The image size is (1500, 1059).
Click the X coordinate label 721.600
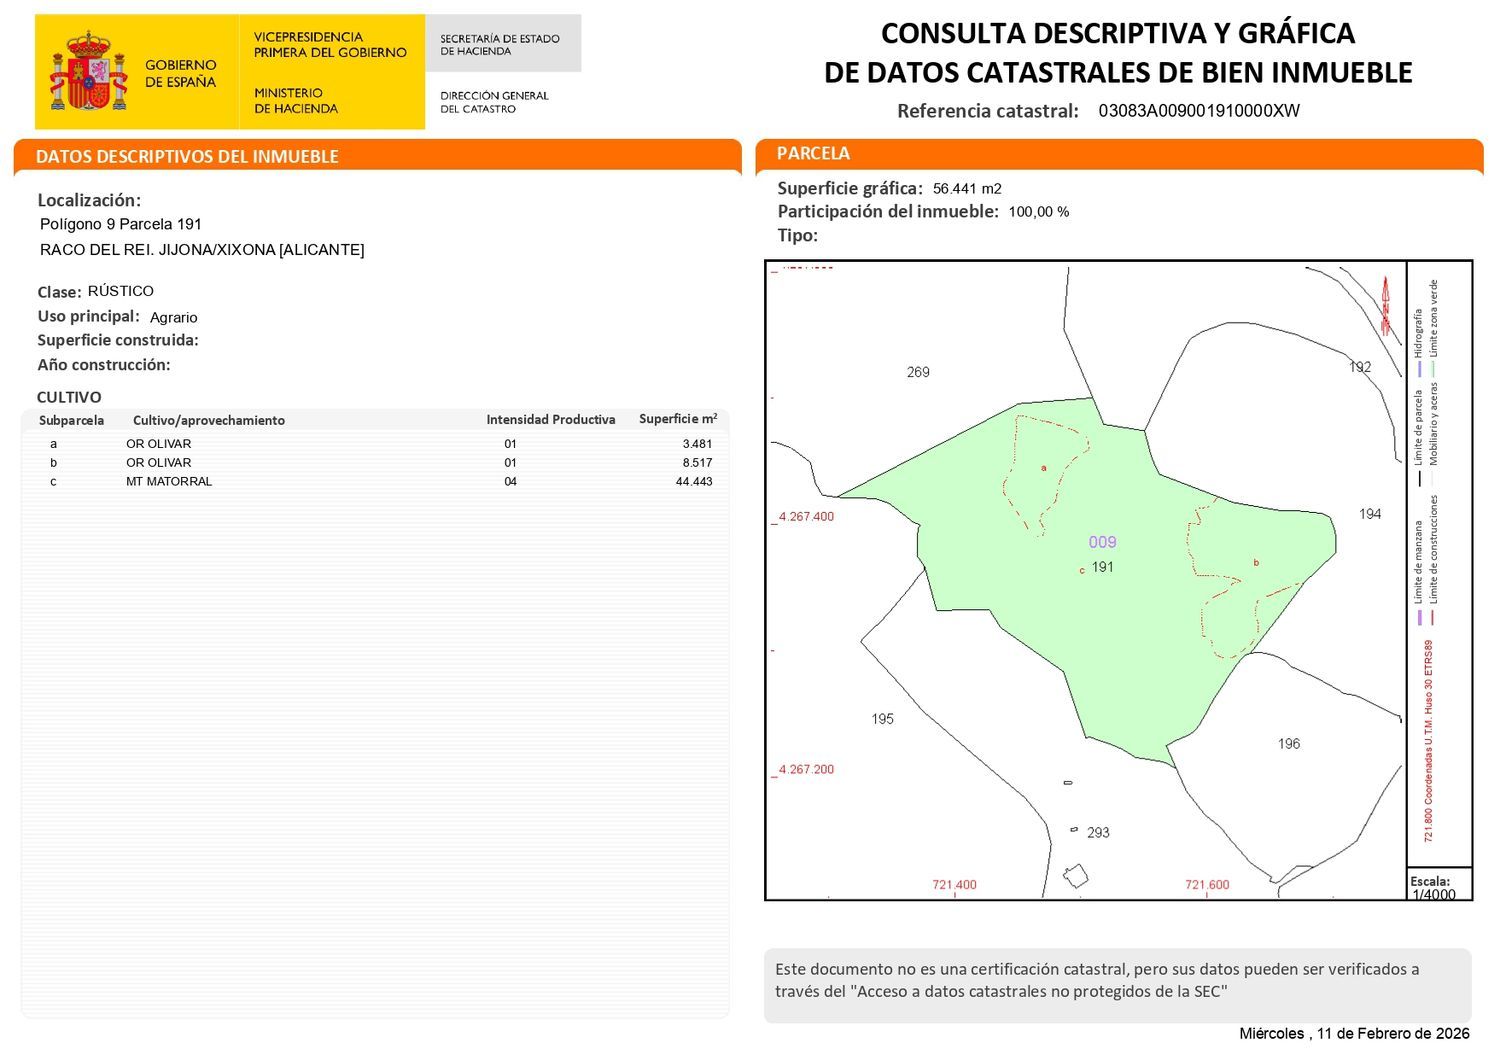click(1207, 885)
